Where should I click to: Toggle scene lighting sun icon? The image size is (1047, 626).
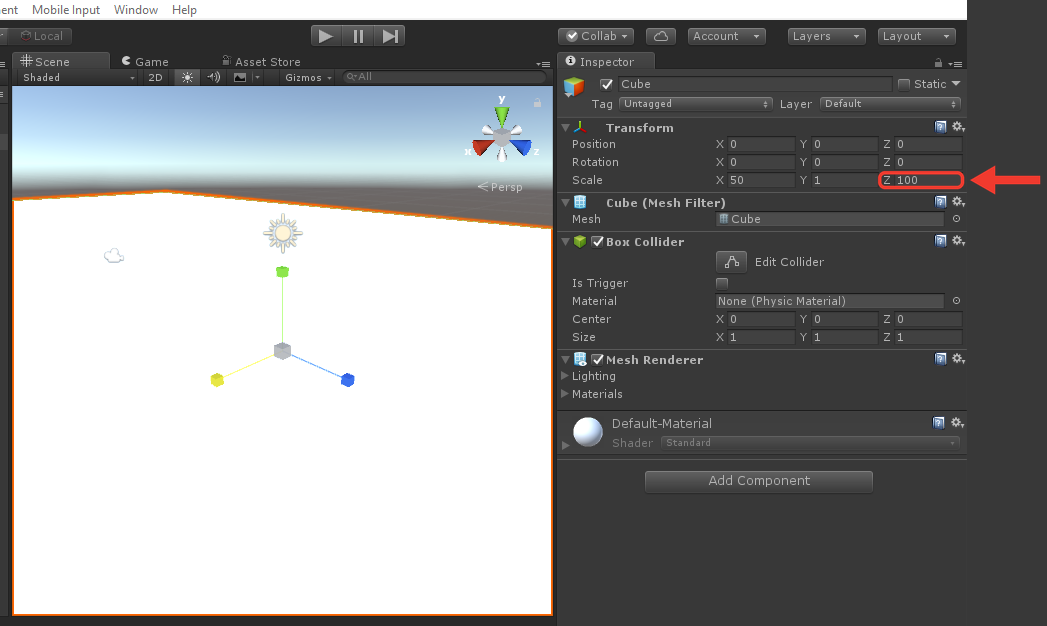pyautogui.click(x=188, y=77)
